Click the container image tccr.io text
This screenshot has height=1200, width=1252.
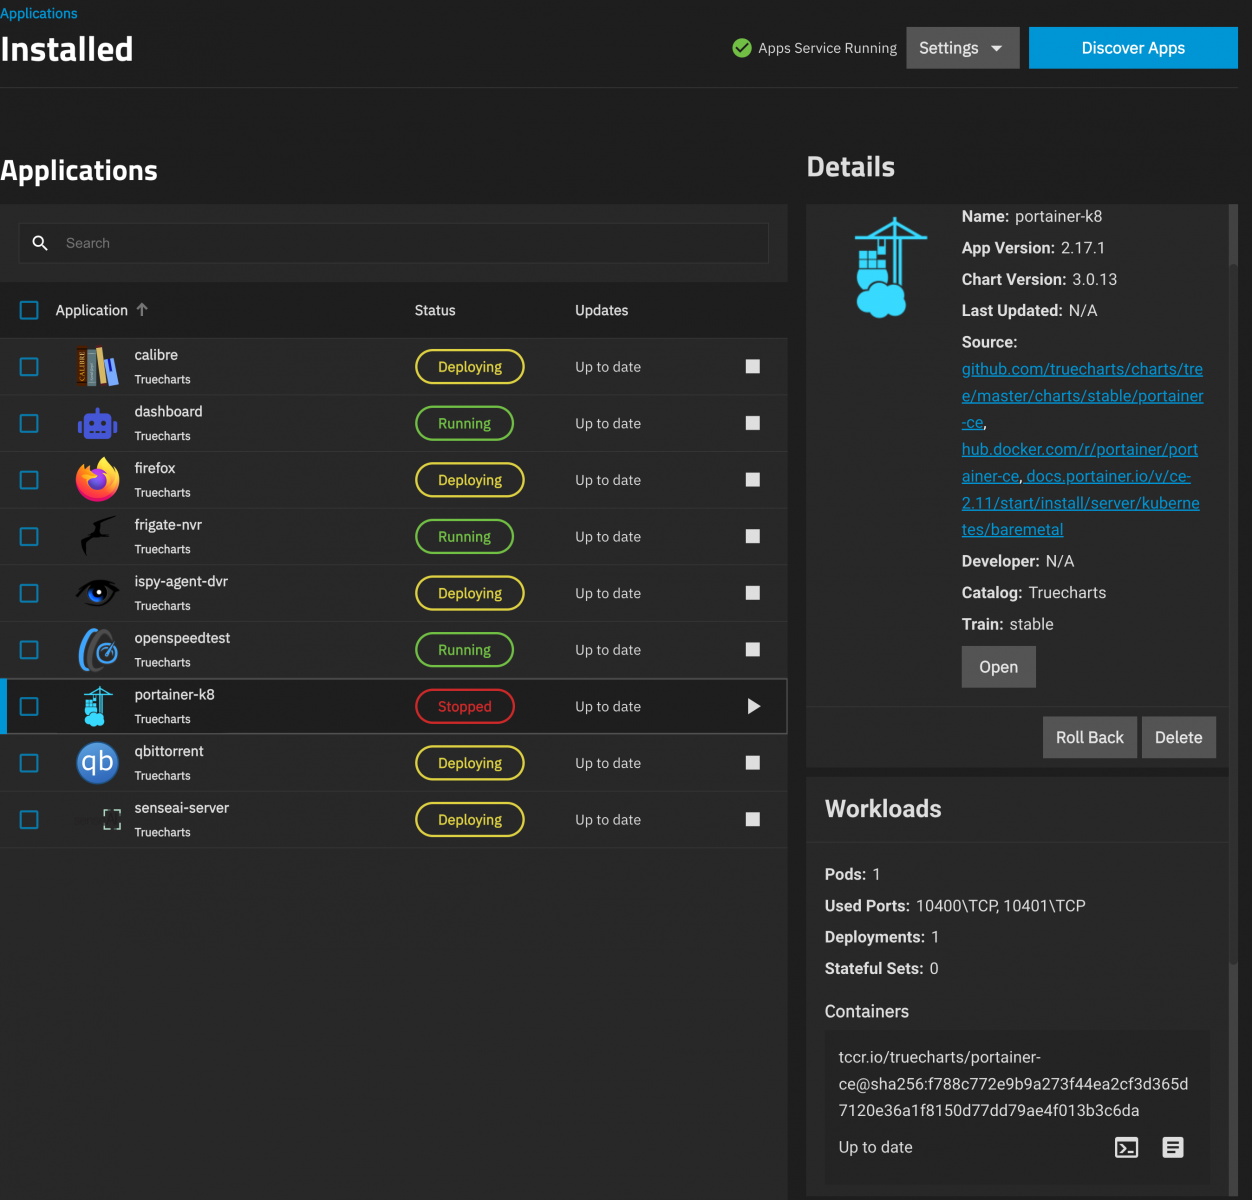tap(1013, 1084)
